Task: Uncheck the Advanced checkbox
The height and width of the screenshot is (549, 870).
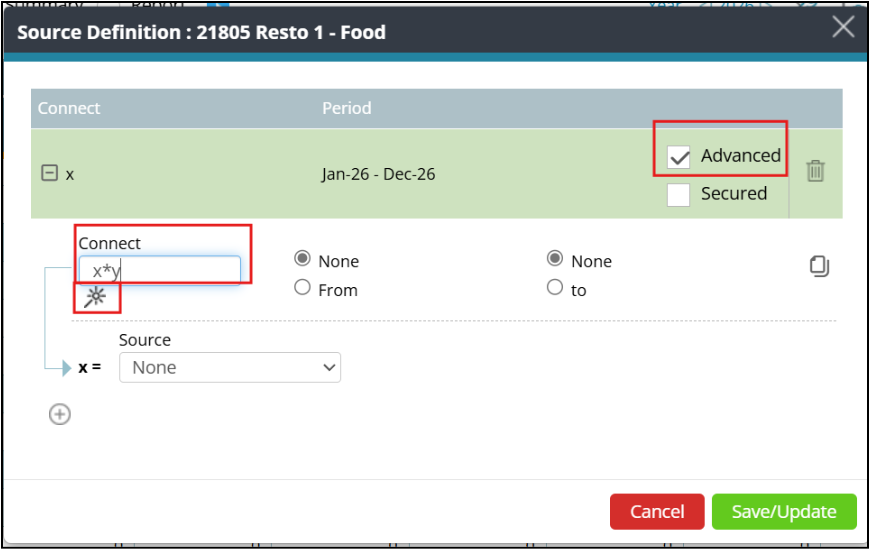Action: pos(679,157)
